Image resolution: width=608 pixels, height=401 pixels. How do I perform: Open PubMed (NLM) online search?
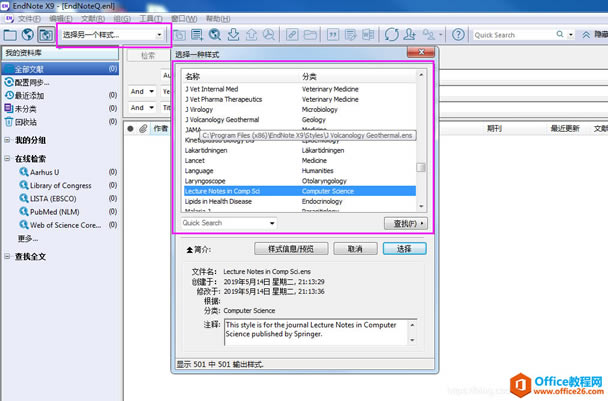[55, 212]
